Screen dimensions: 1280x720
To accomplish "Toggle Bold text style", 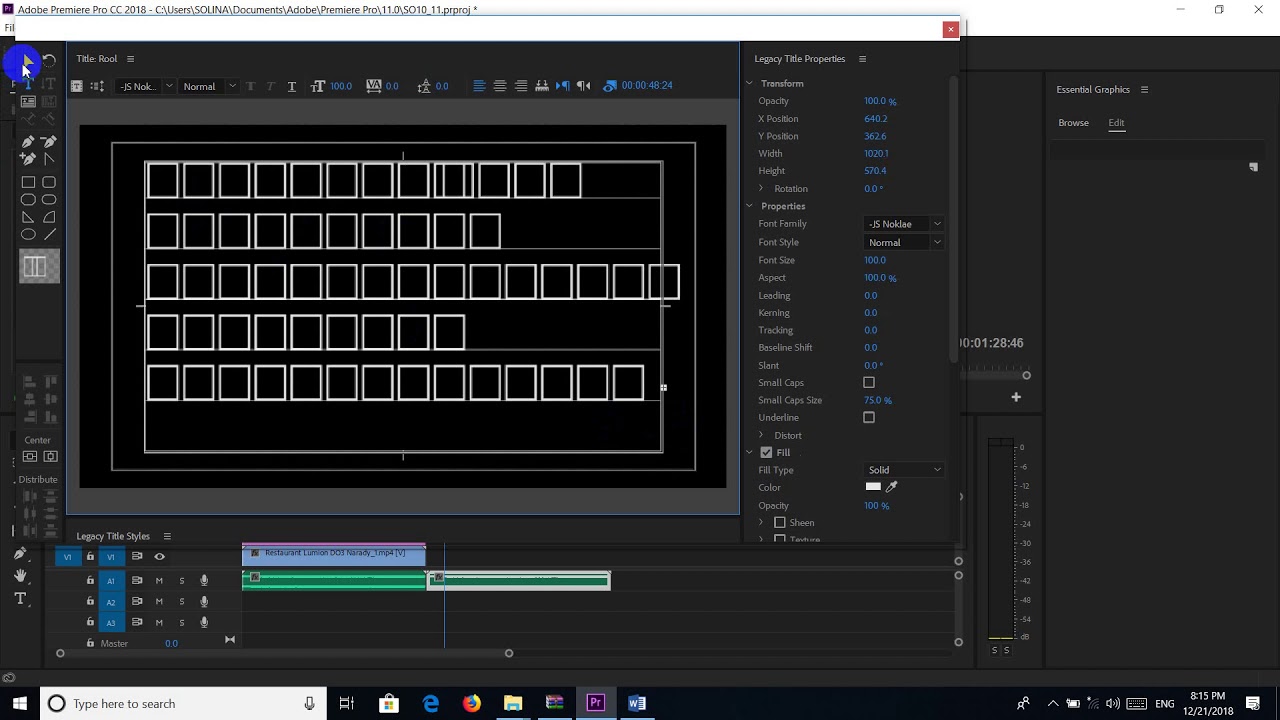I will click(x=250, y=86).
